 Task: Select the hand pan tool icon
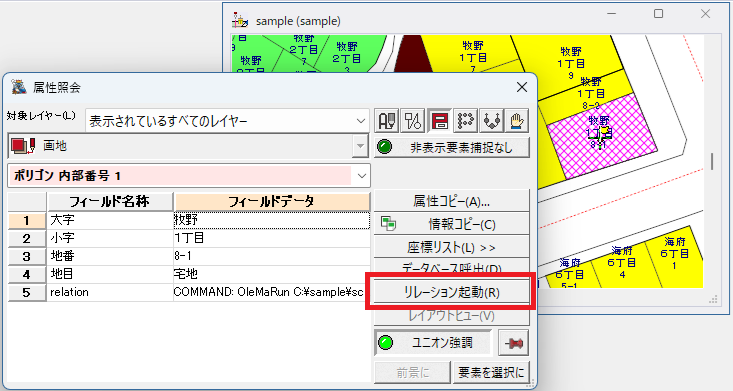[x=517, y=121]
